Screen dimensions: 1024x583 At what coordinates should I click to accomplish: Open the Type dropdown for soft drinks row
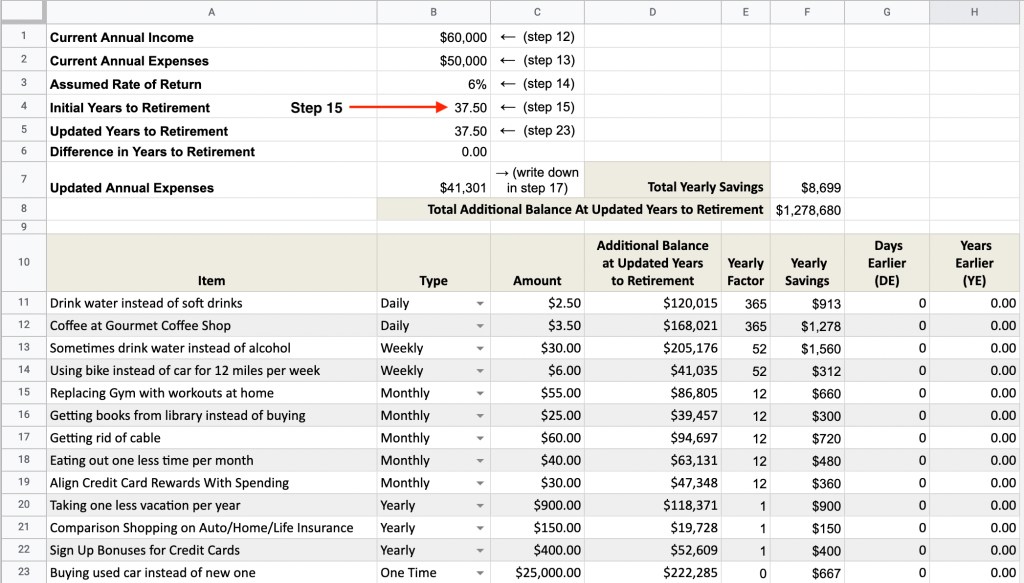(x=480, y=303)
